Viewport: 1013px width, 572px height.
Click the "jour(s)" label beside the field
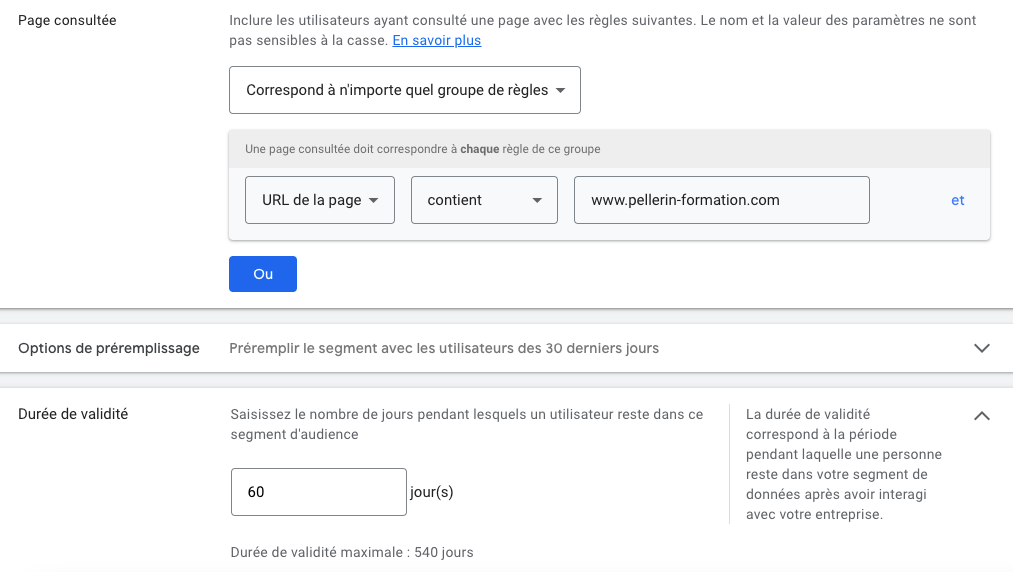[432, 492]
